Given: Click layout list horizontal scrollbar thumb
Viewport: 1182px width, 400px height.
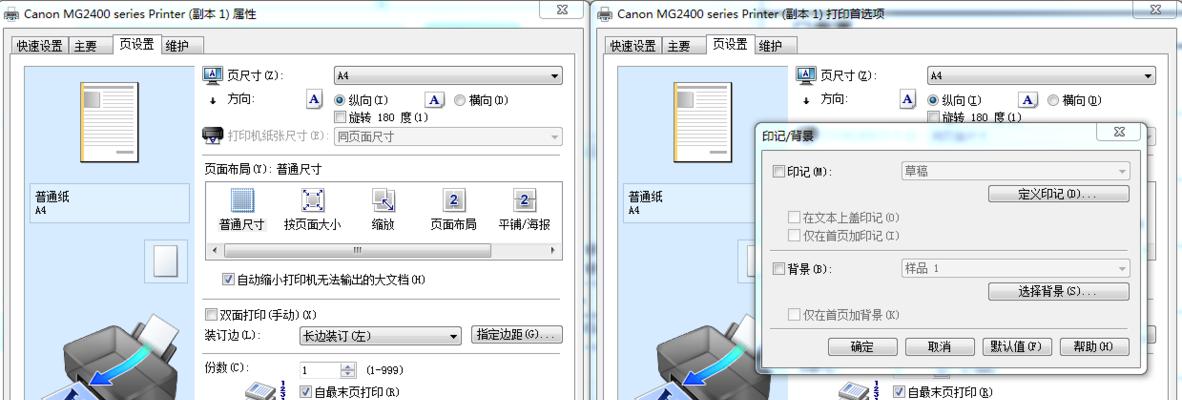Looking at the screenshot, I should coord(356,250).
